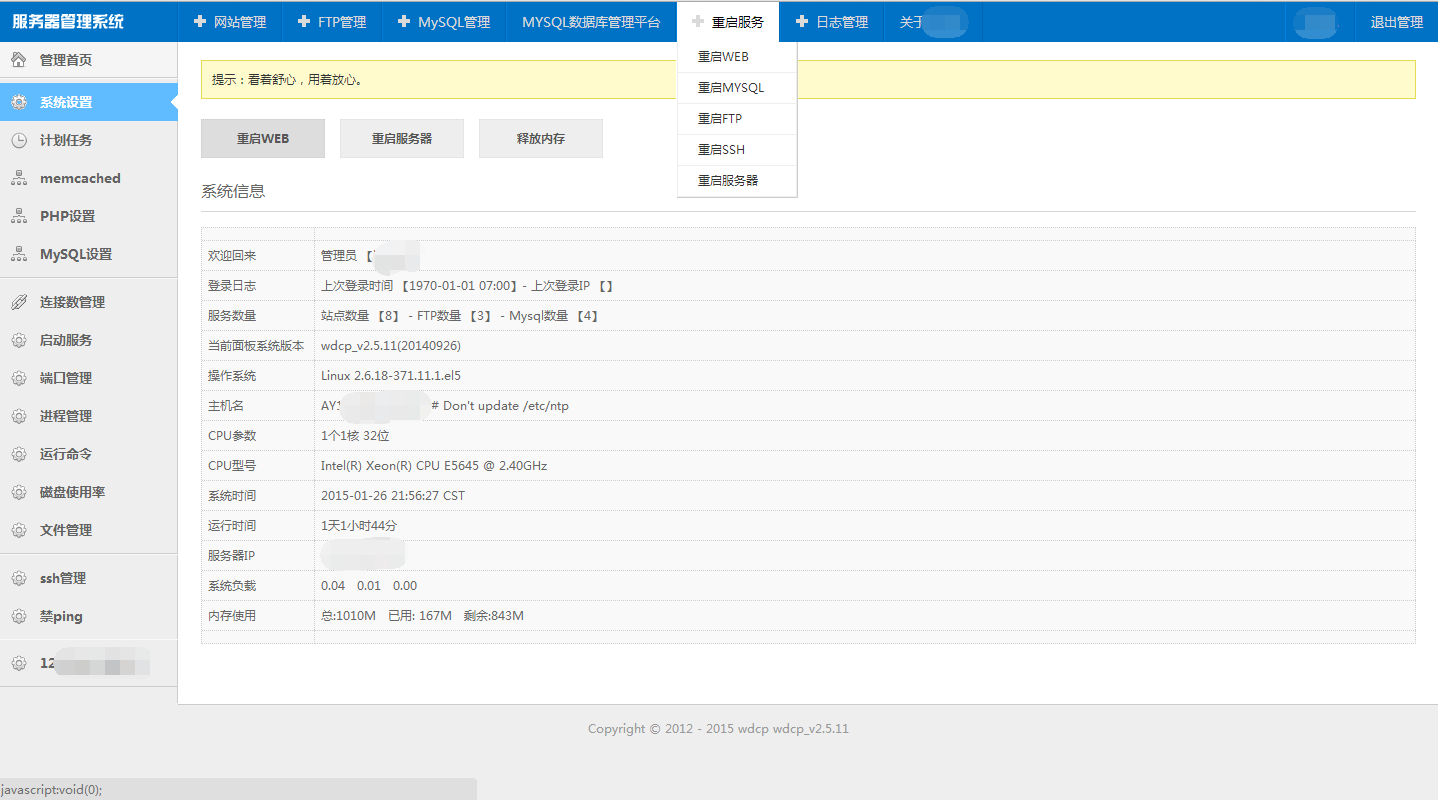This screenshot has height=800, width=1438.
Task: Expand the 网站管理 top menu
Action: tap(230, 22)
